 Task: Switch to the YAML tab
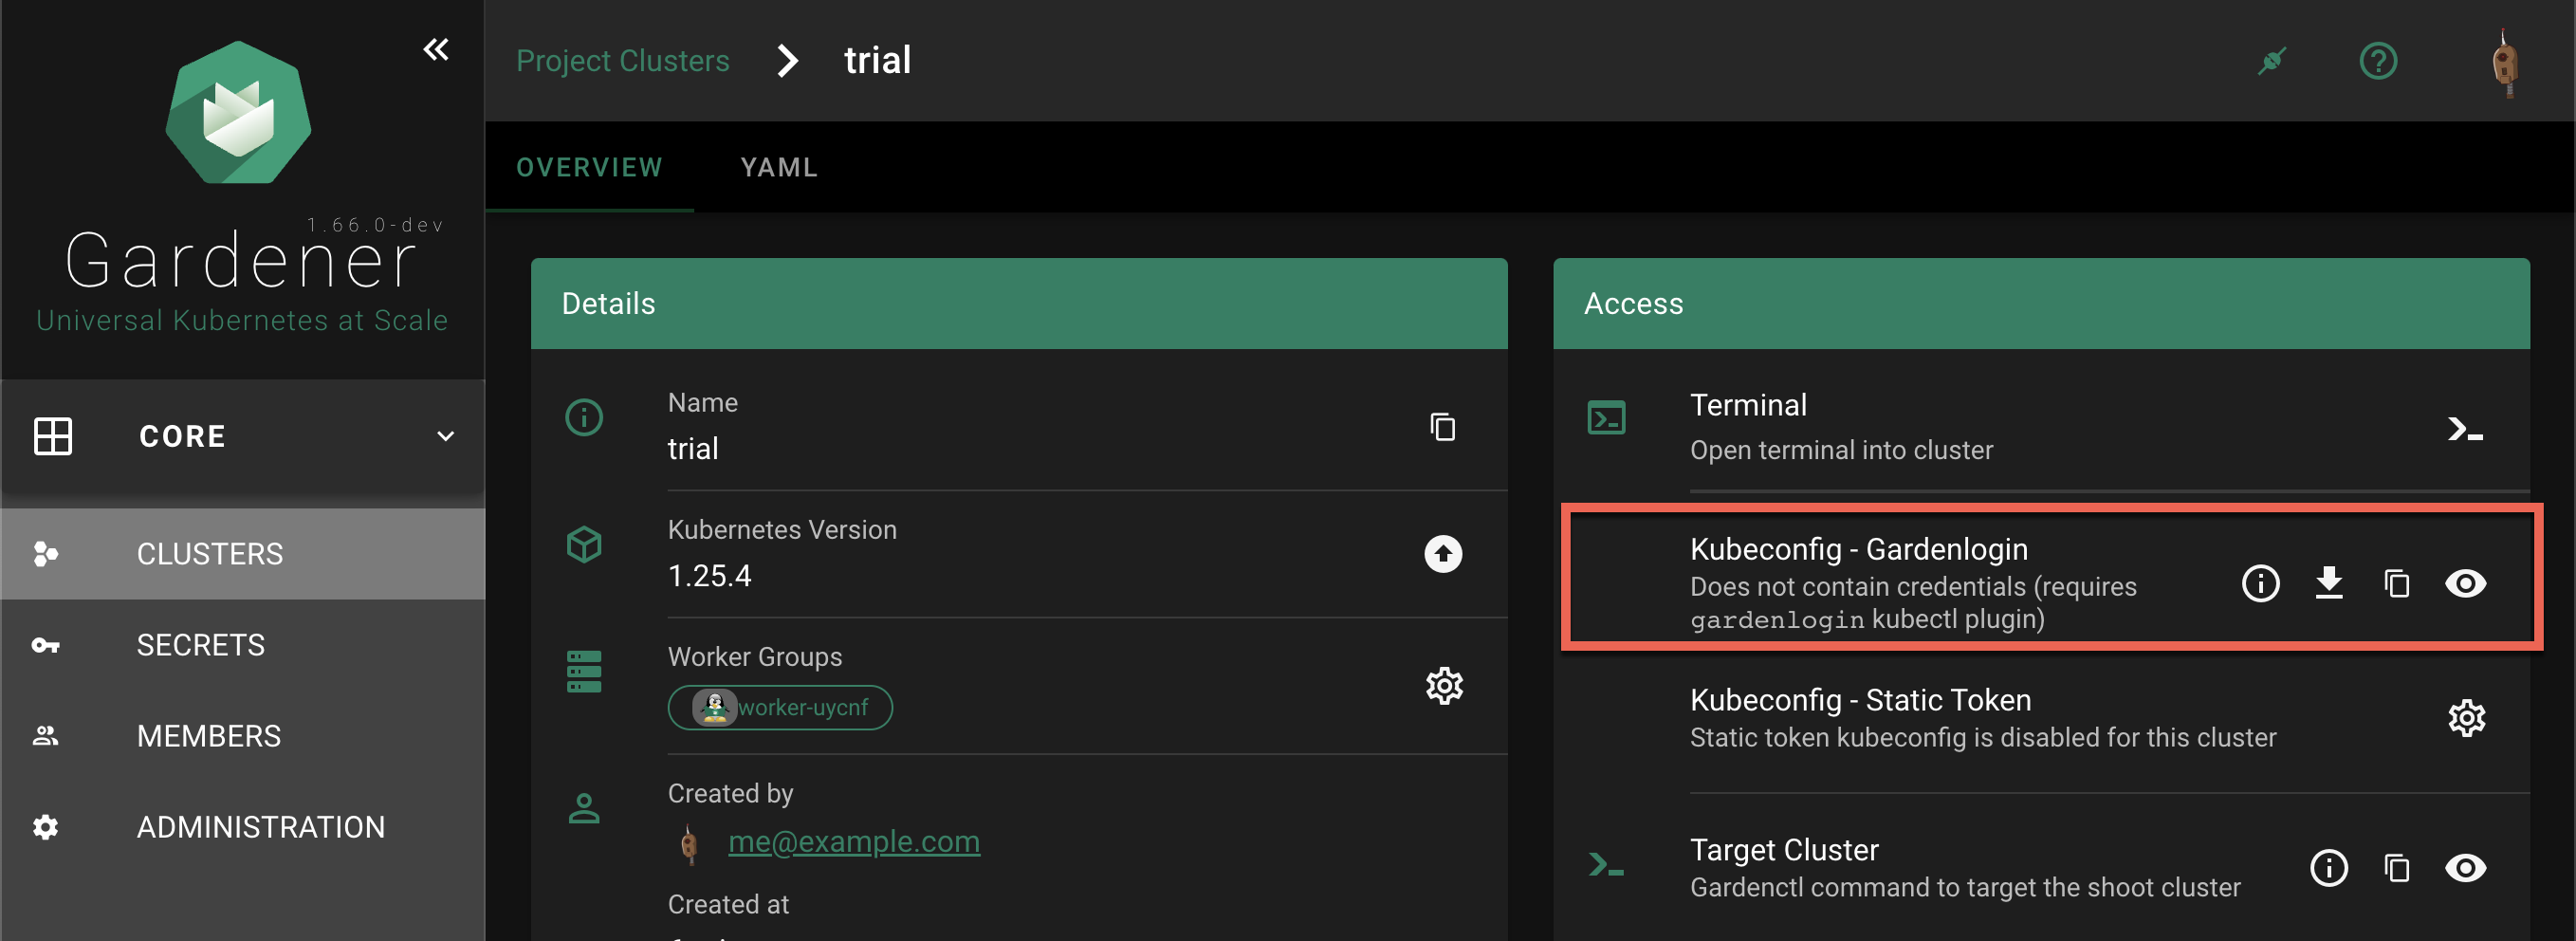point(779,167)
